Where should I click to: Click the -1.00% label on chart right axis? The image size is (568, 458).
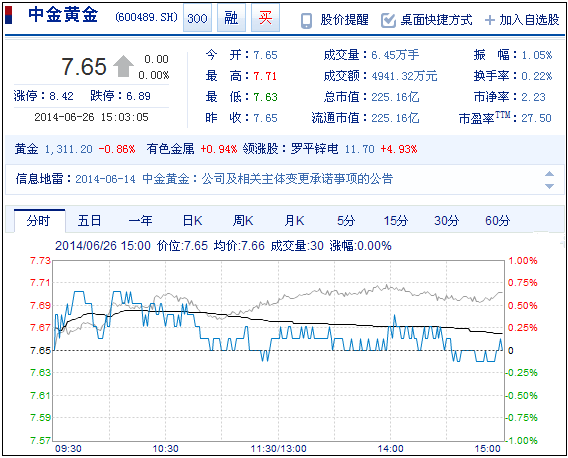point(522,441)
